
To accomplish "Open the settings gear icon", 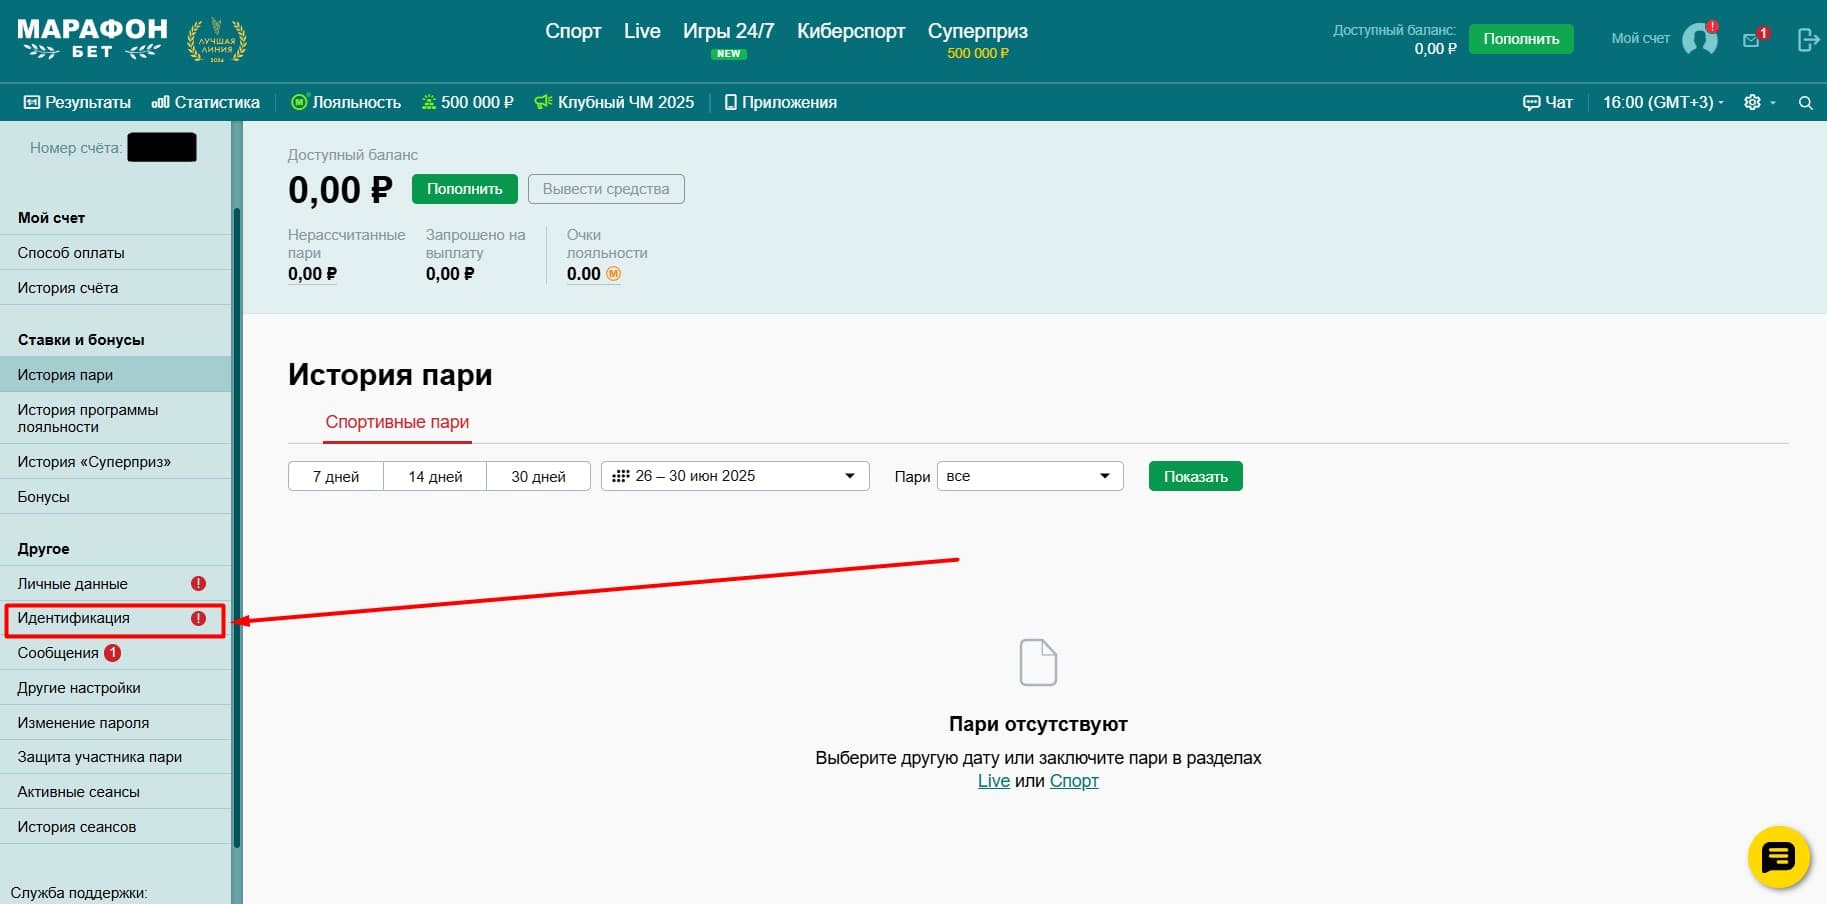I will pyautogui.click(x=1752, y=102).
